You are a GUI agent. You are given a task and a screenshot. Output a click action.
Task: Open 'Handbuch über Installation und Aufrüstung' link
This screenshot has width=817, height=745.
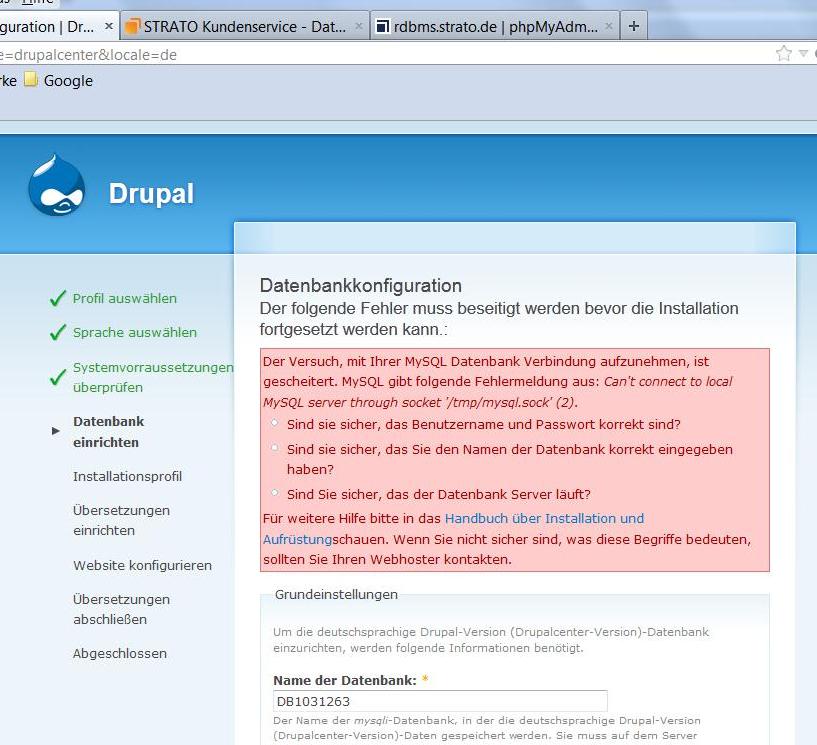[x=544, y=518]
